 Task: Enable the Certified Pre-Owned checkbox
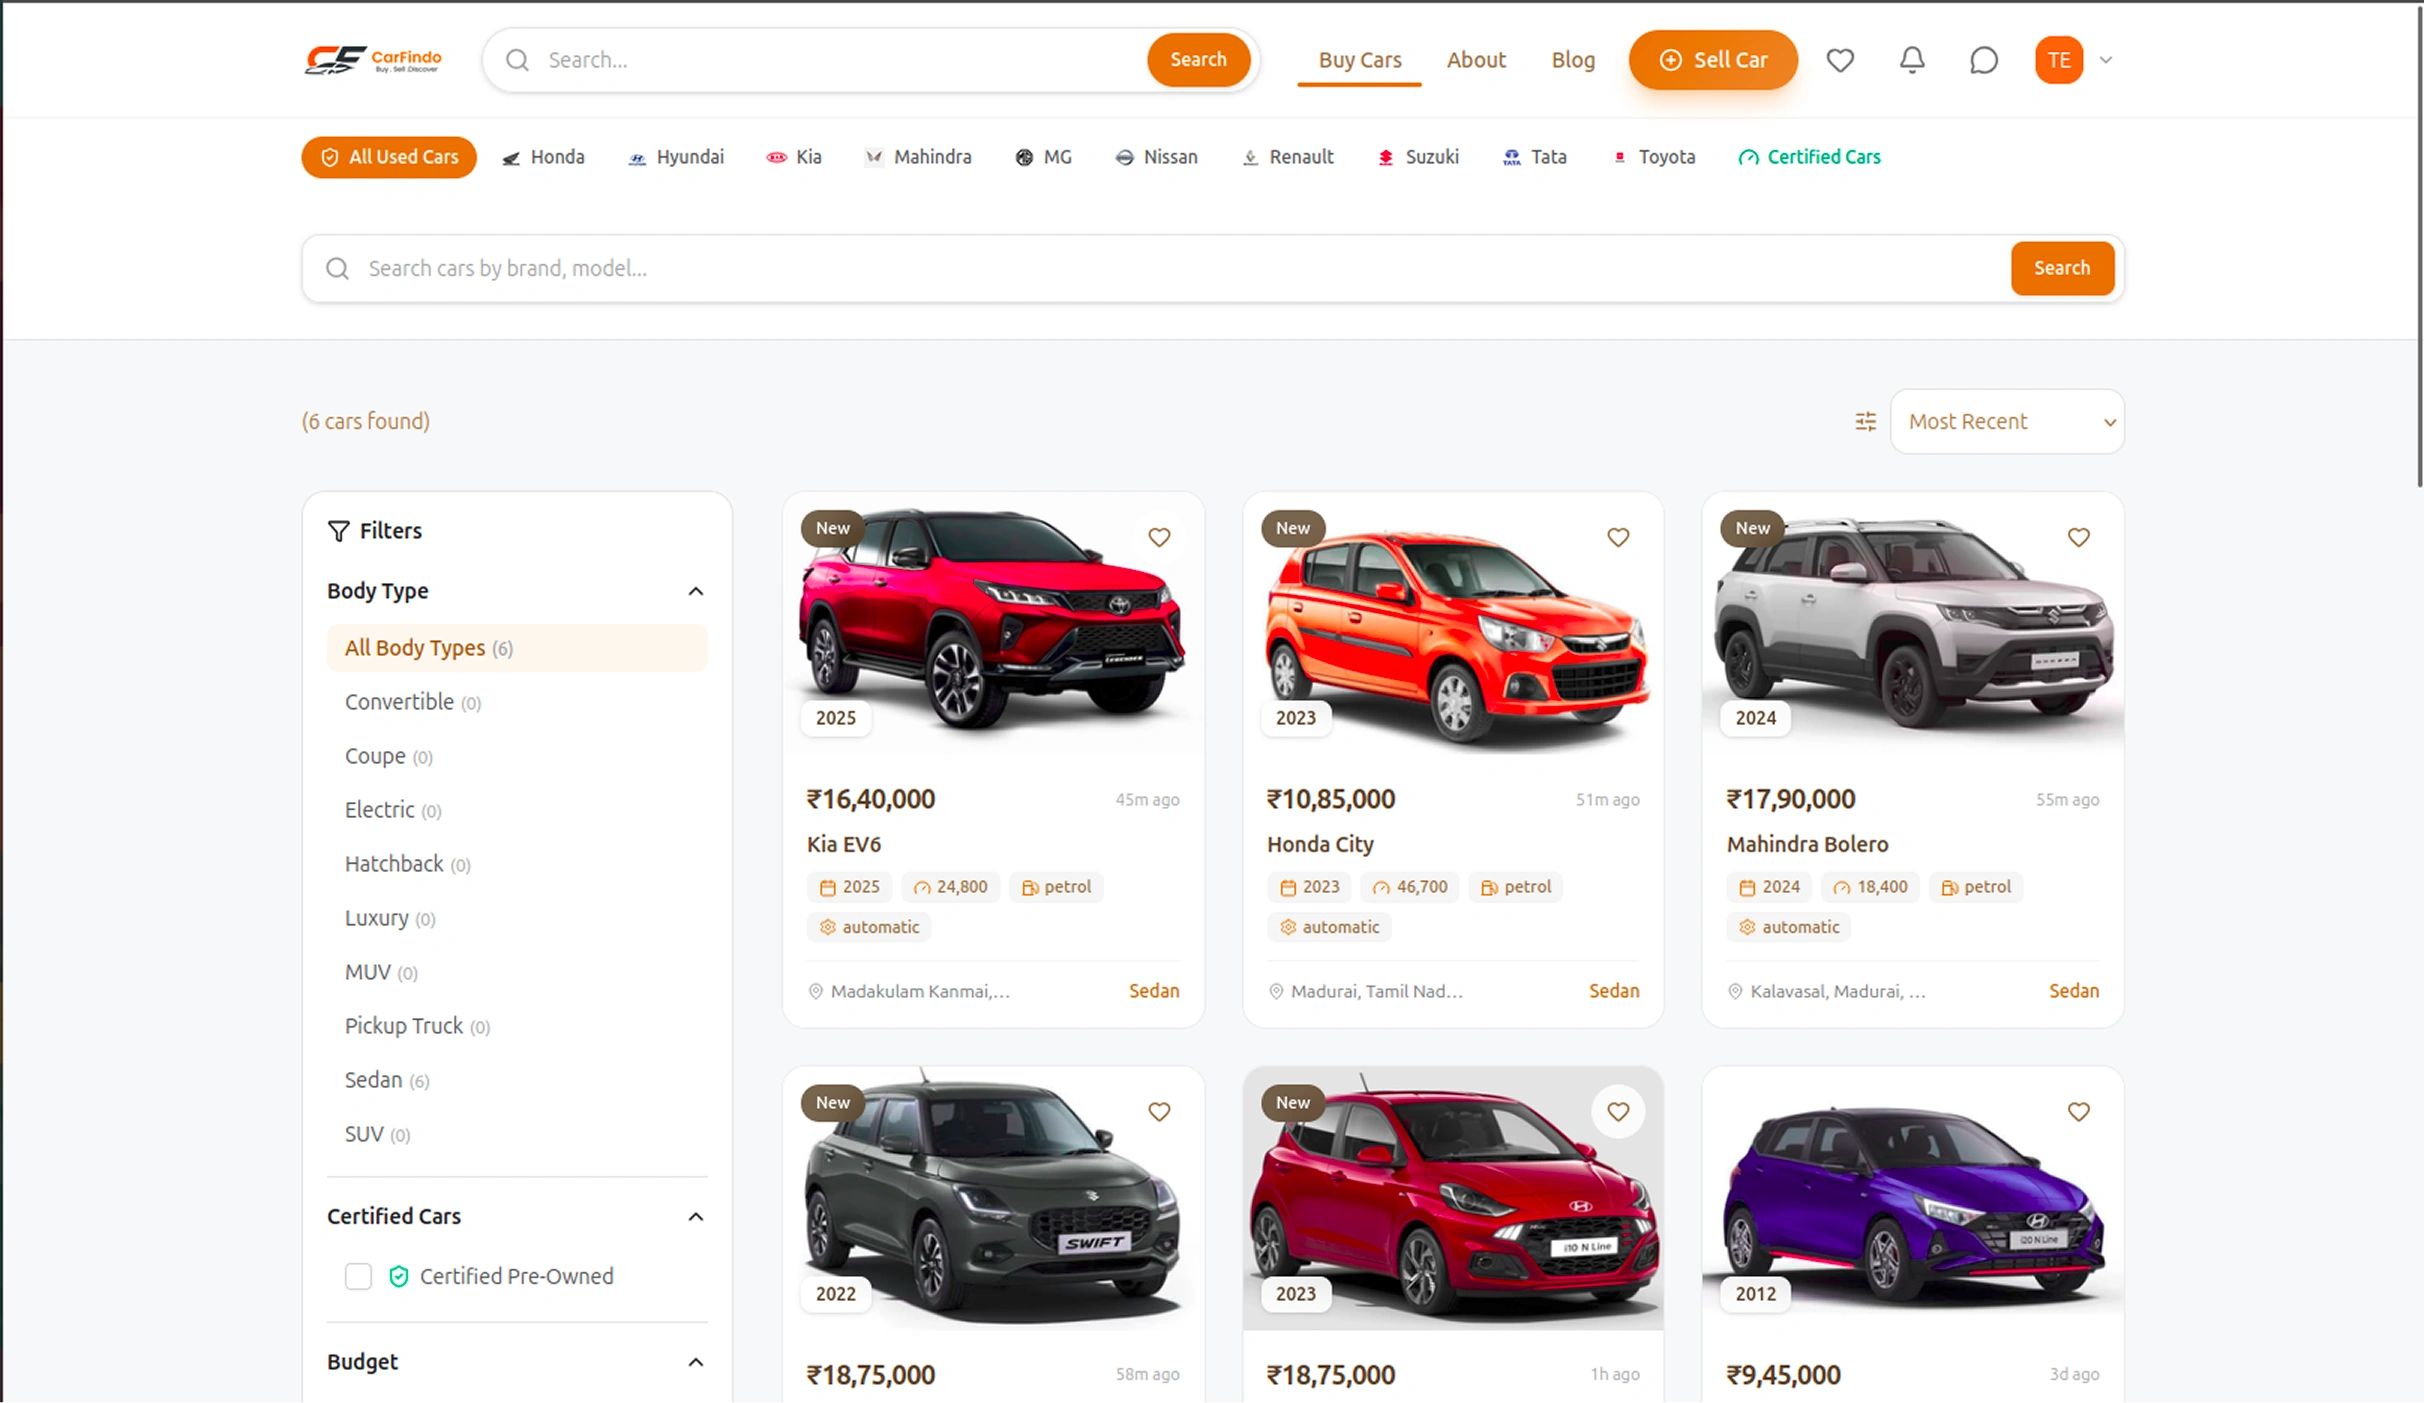358,1276
